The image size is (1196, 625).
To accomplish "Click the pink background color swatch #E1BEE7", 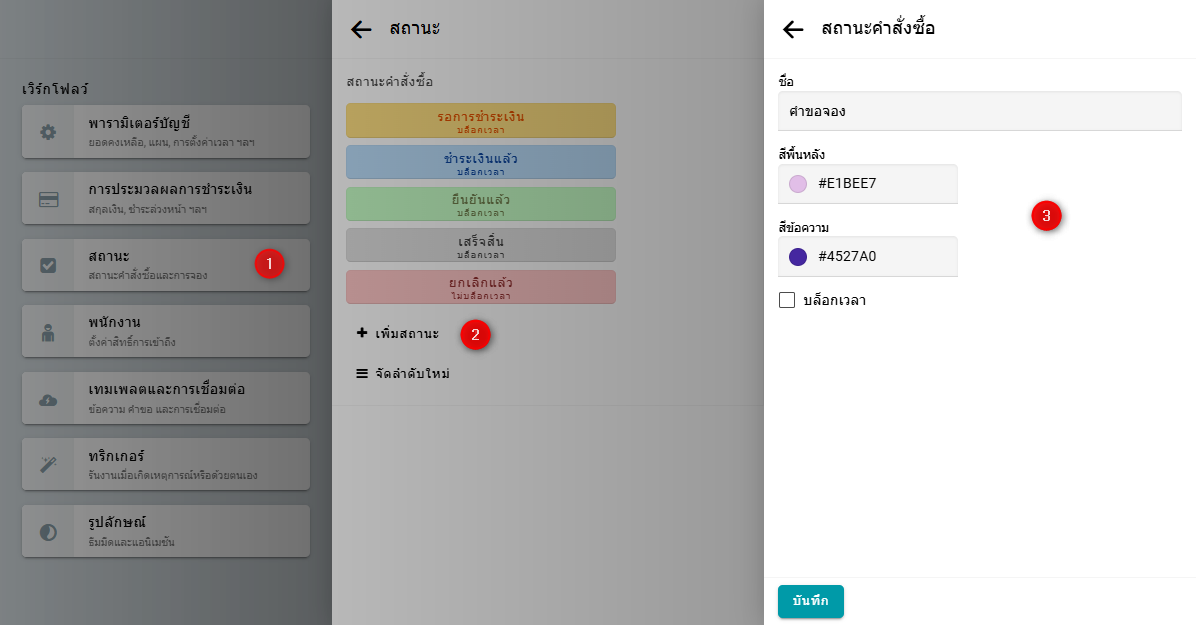I will coord(797,184).
